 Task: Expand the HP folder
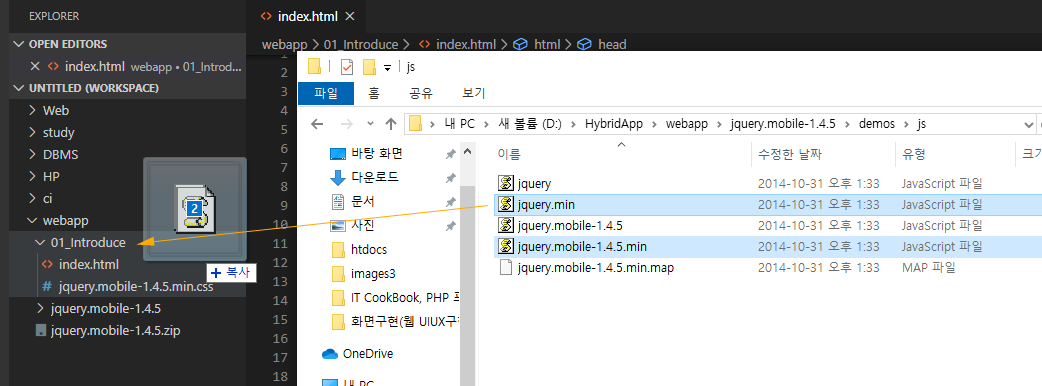point(33,176)
